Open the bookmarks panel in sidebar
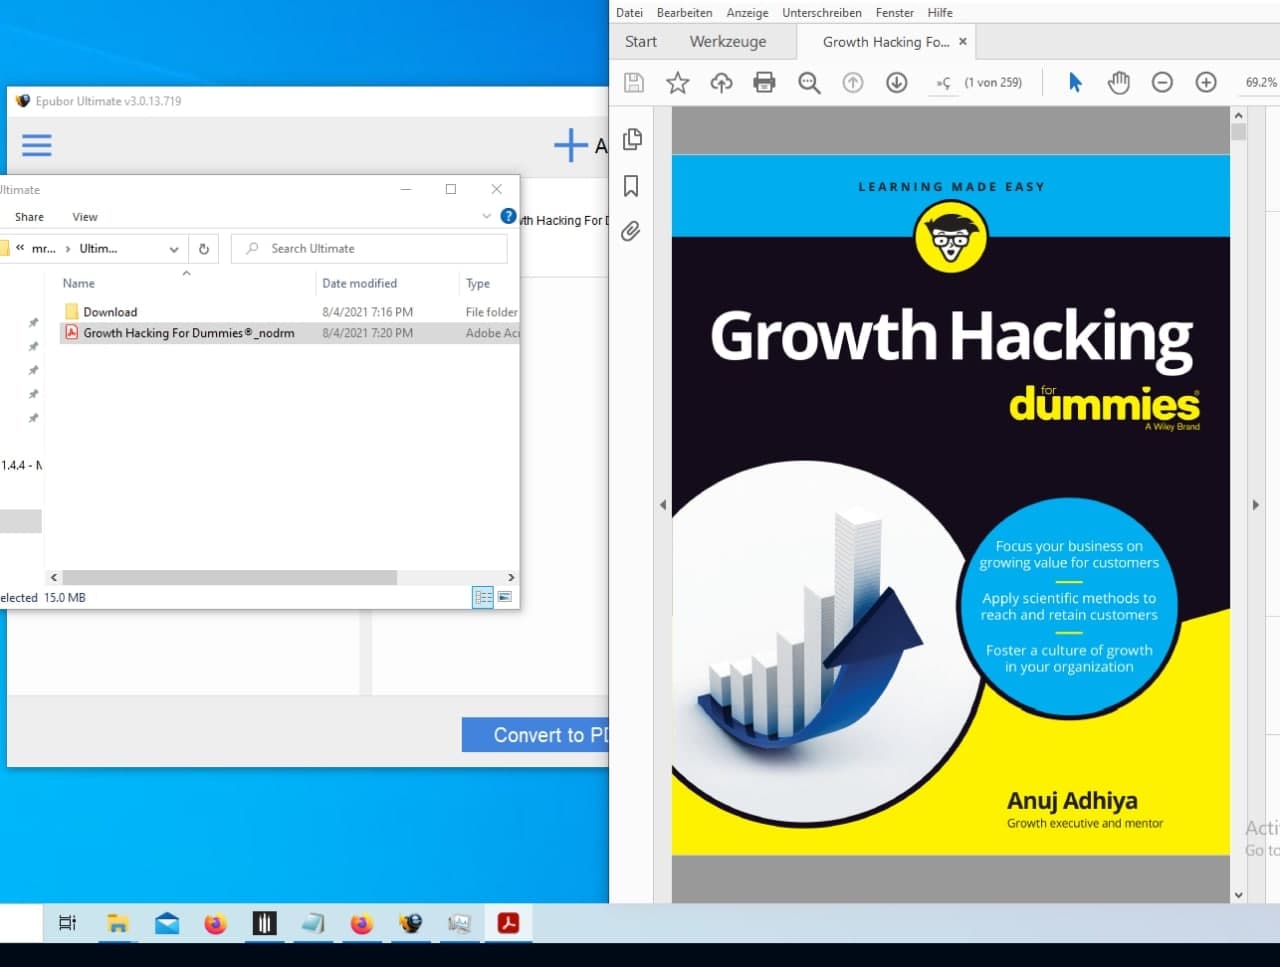Image resolution: width=1280 pixels, height=967 pixels. click(631, 186)
